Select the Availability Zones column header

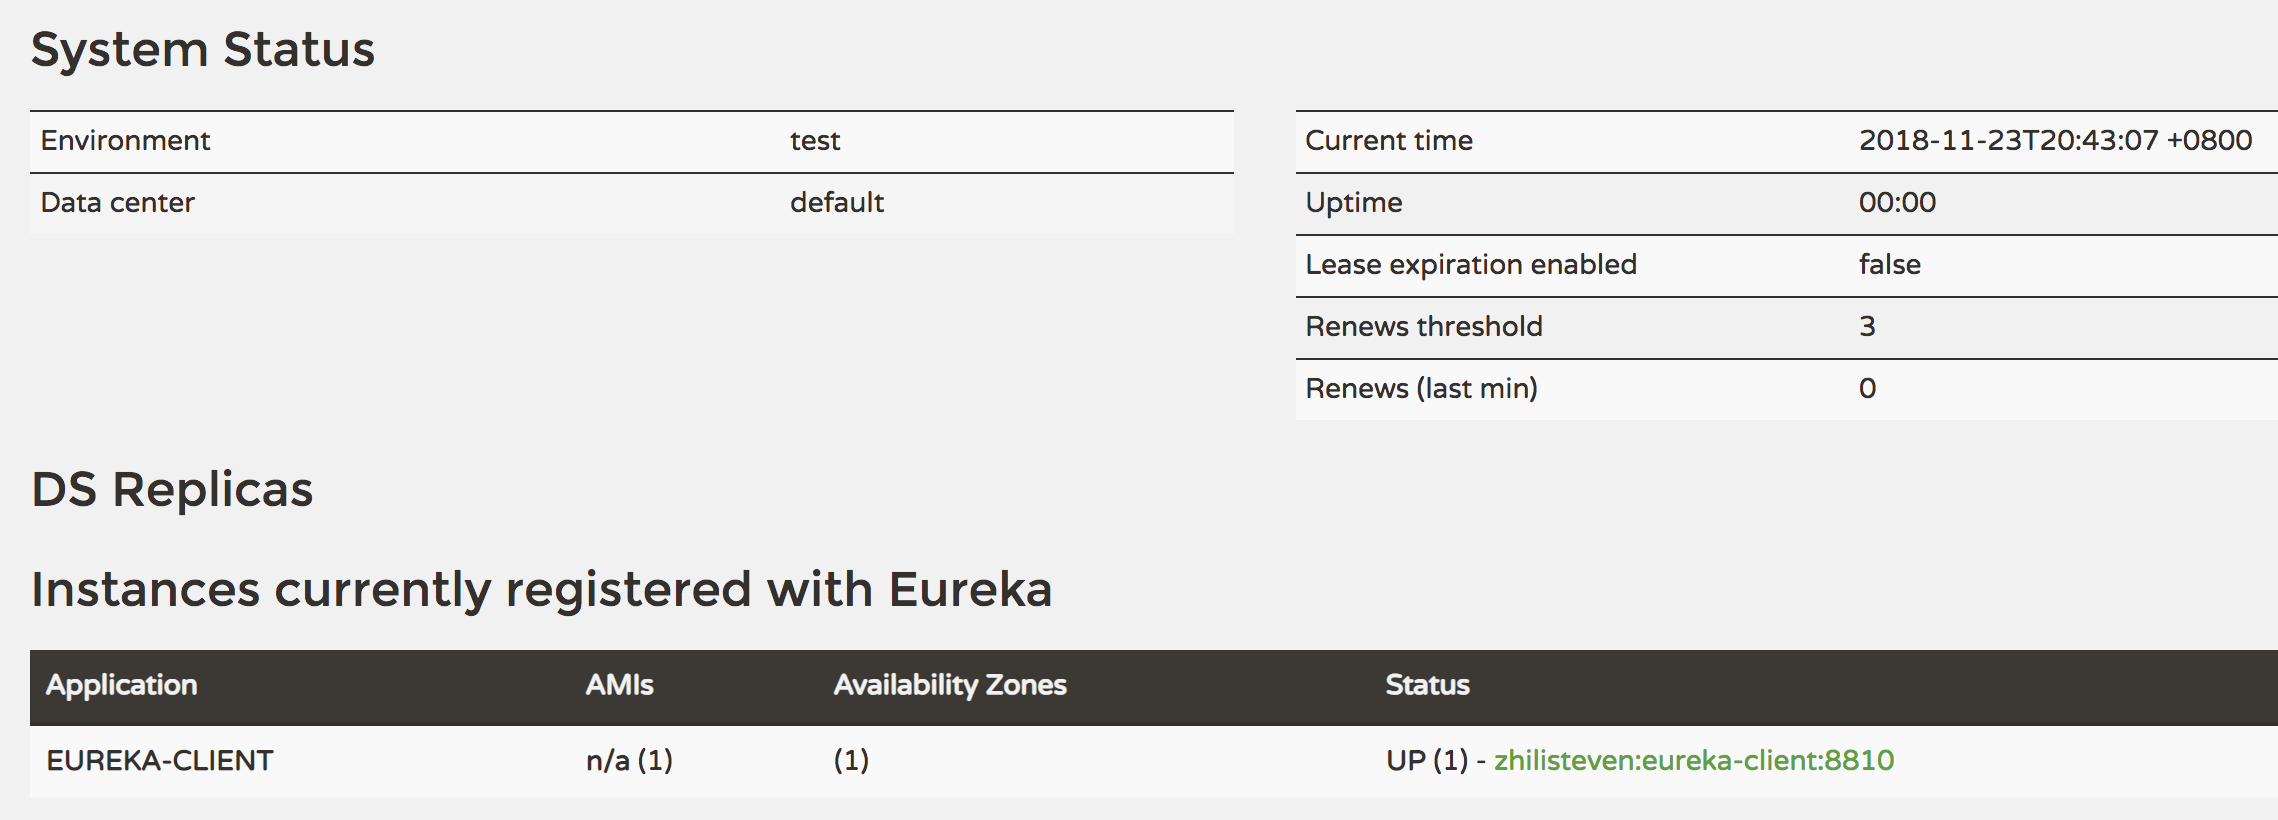pyautogui.click(x=950, y=685)
